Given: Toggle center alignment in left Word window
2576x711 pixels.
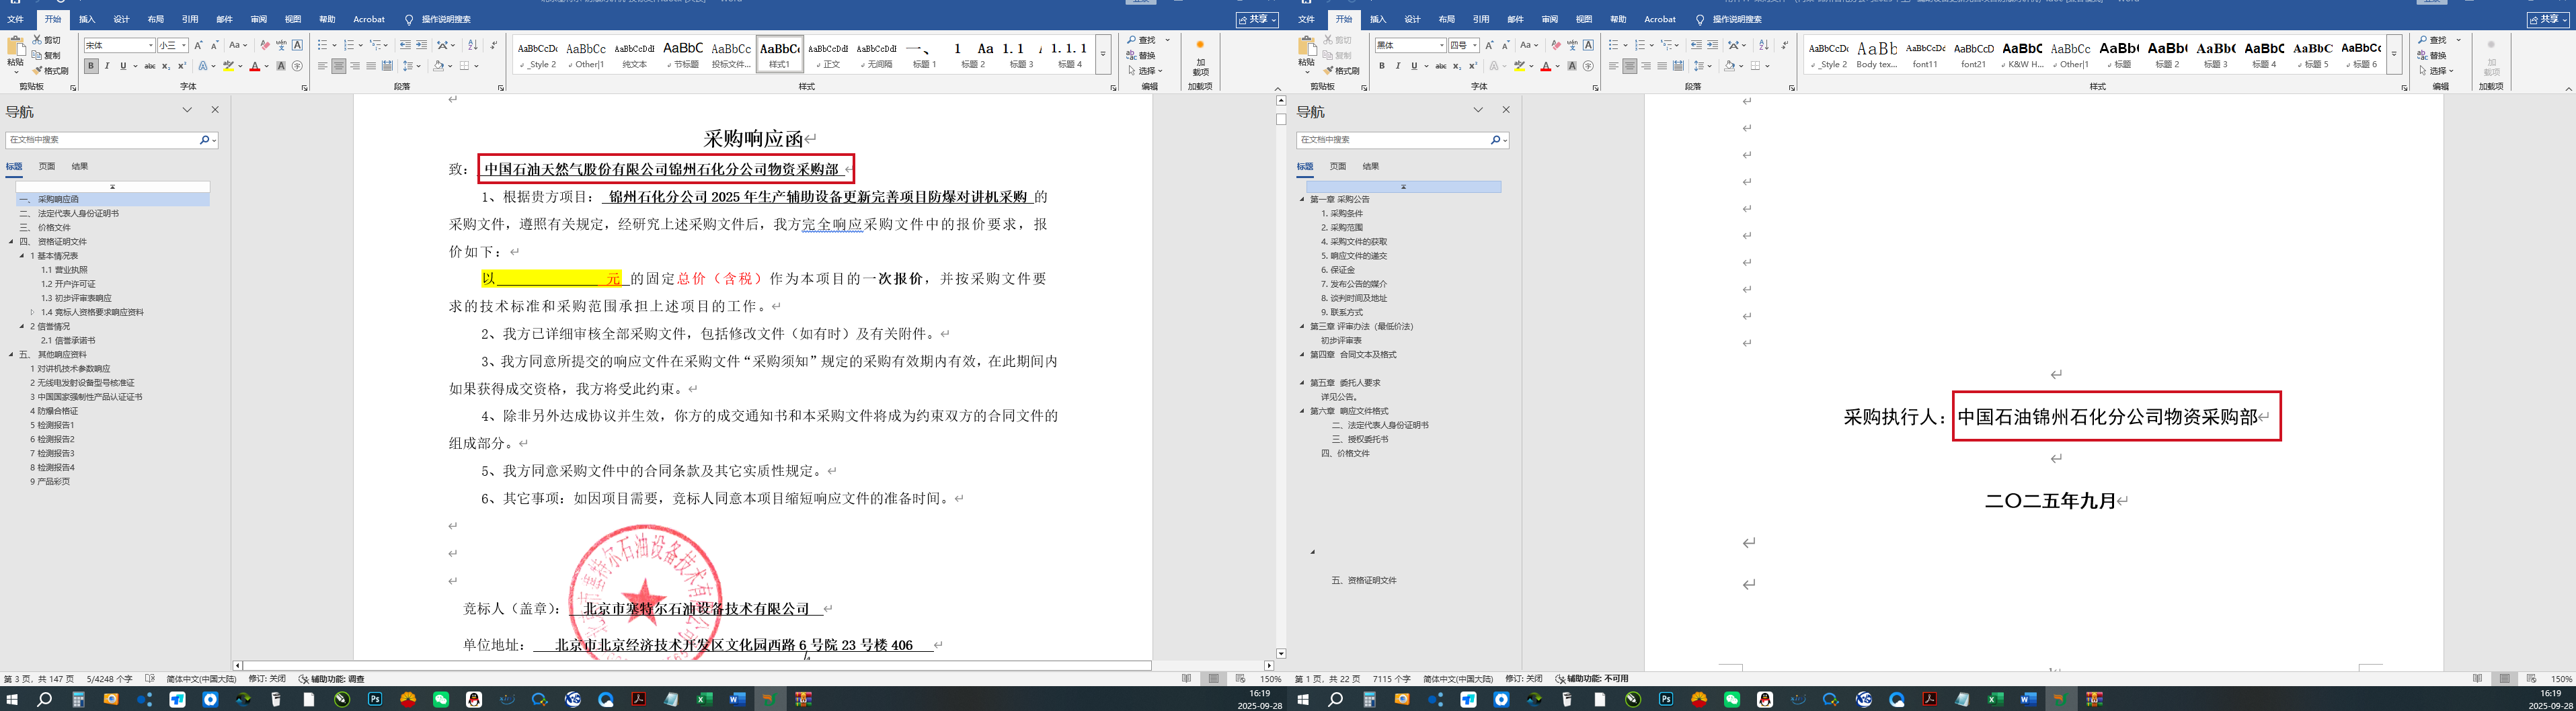Looking at the screenshot, I should pyautogui.click(x=339, y=66).
